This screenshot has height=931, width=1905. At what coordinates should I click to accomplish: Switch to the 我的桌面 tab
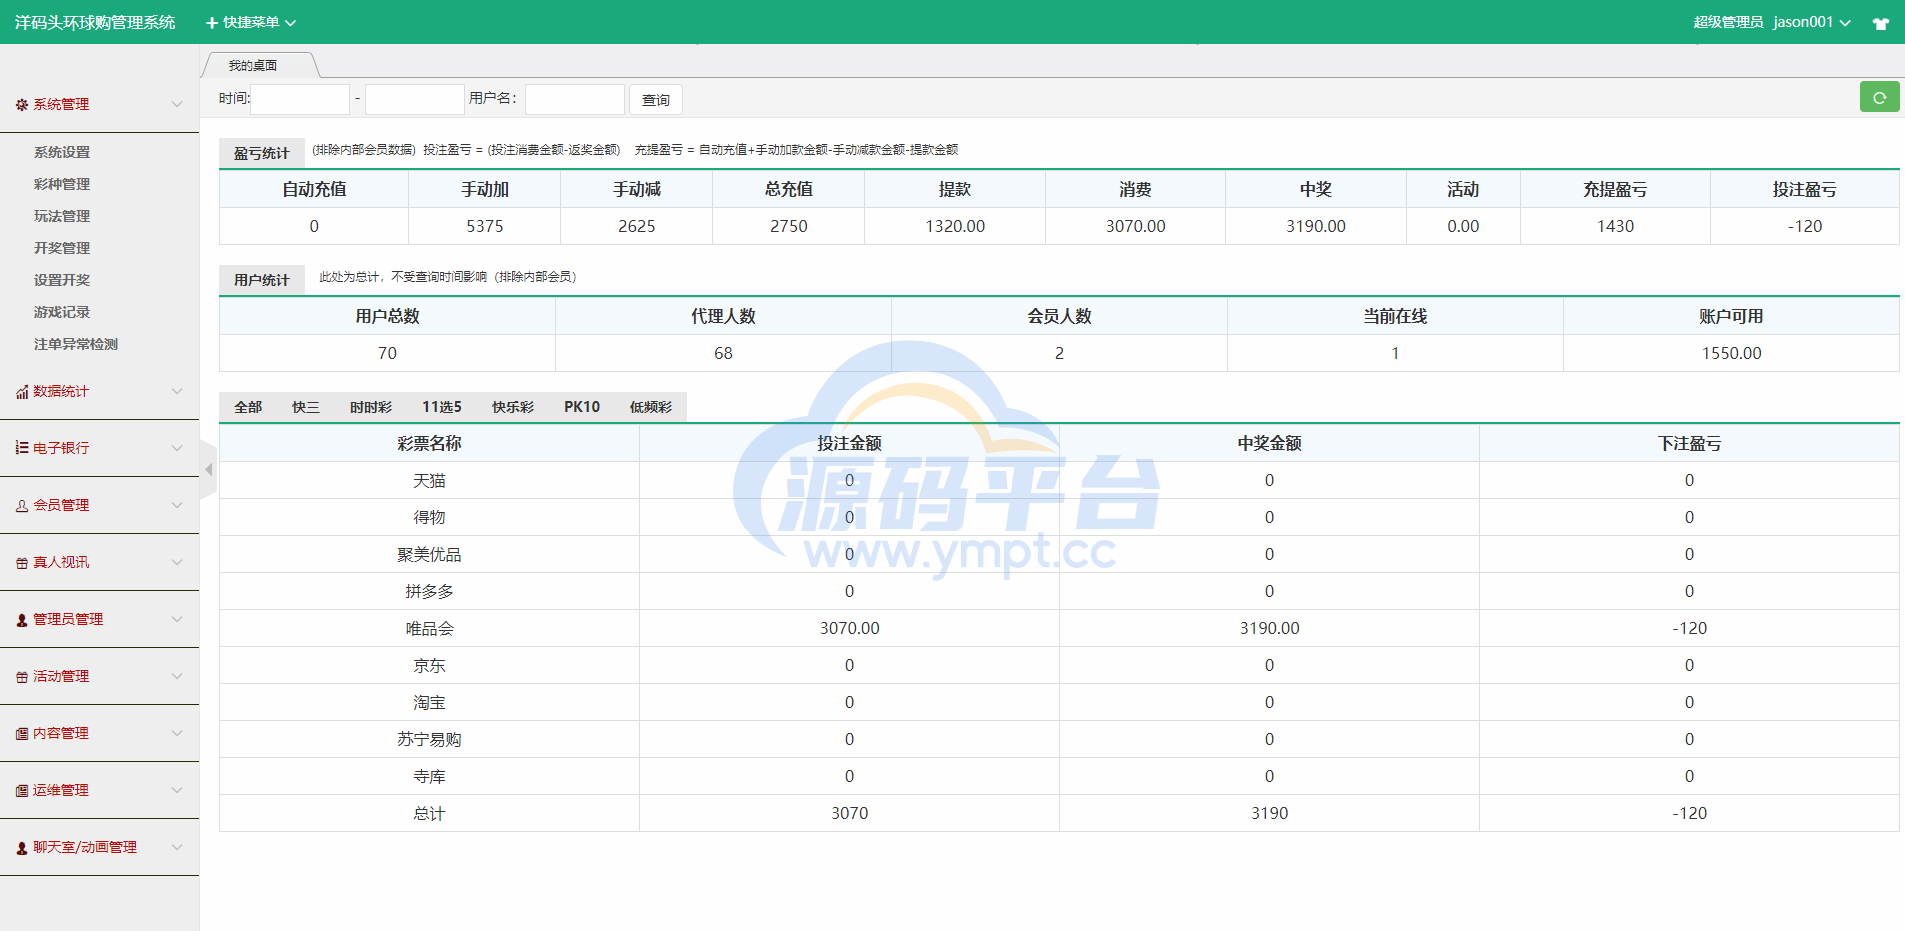(x=253, y=65)
